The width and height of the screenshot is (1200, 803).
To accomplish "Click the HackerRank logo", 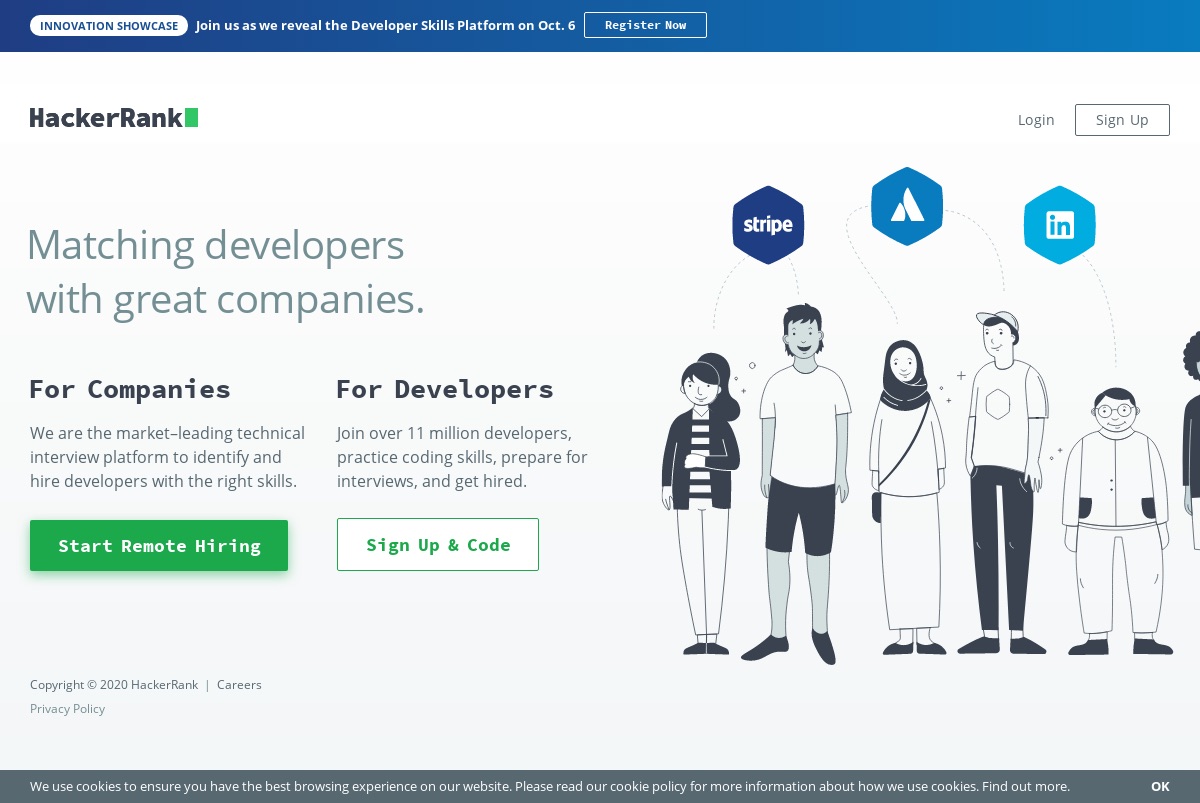I will [114, 118].
